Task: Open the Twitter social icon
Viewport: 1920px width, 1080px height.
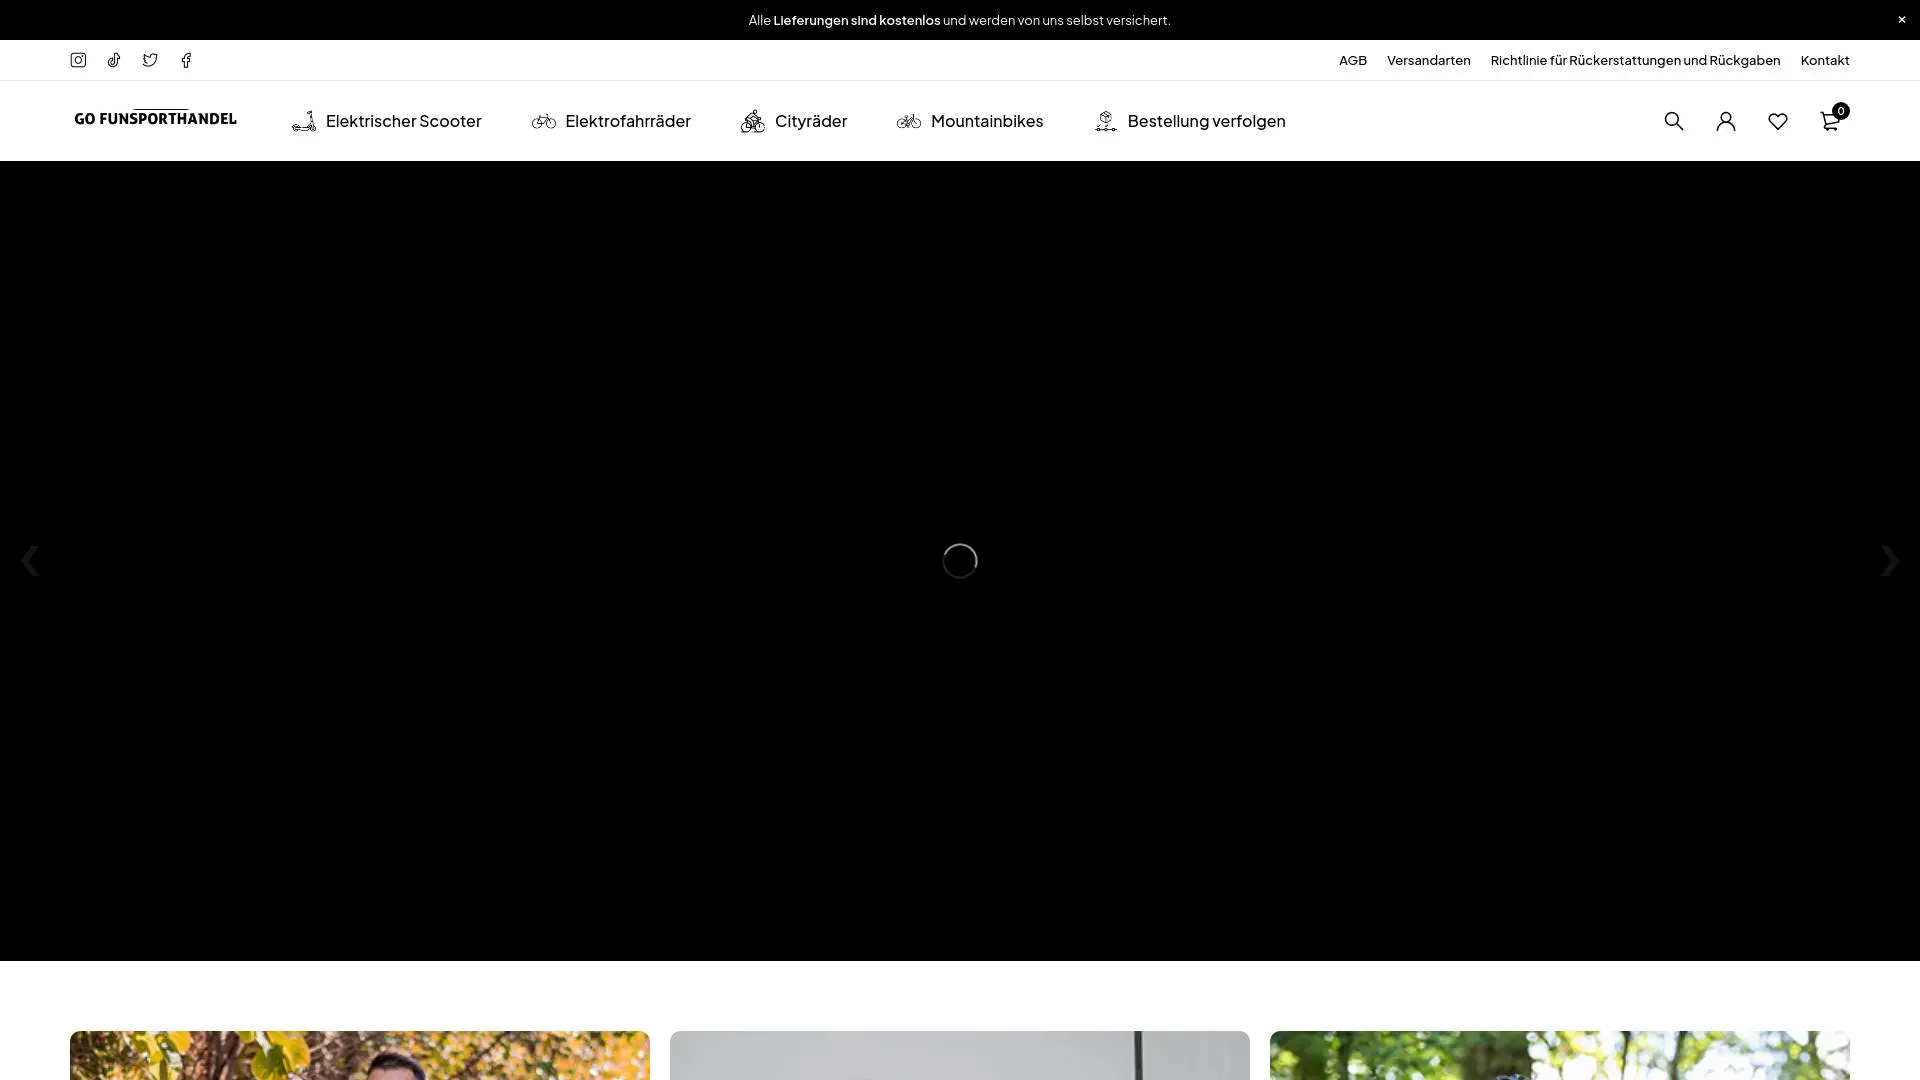Action: coord(150,60)
